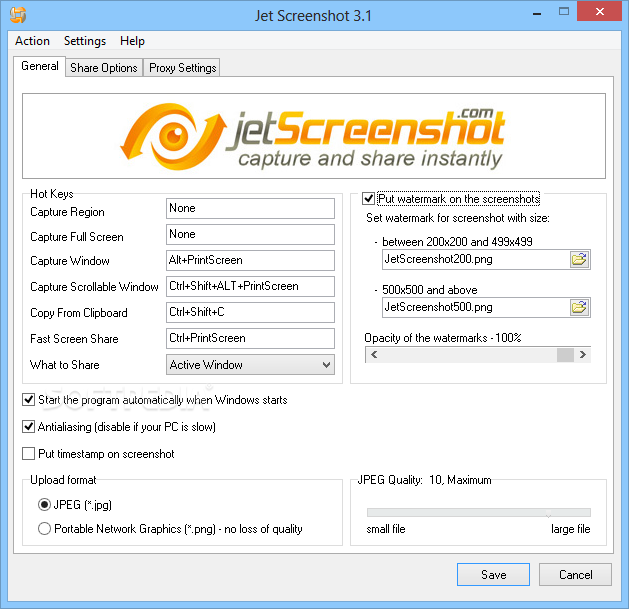
Task: Click the Capture Scrollable Window hotkey field
Action: [x=250, y=286]
